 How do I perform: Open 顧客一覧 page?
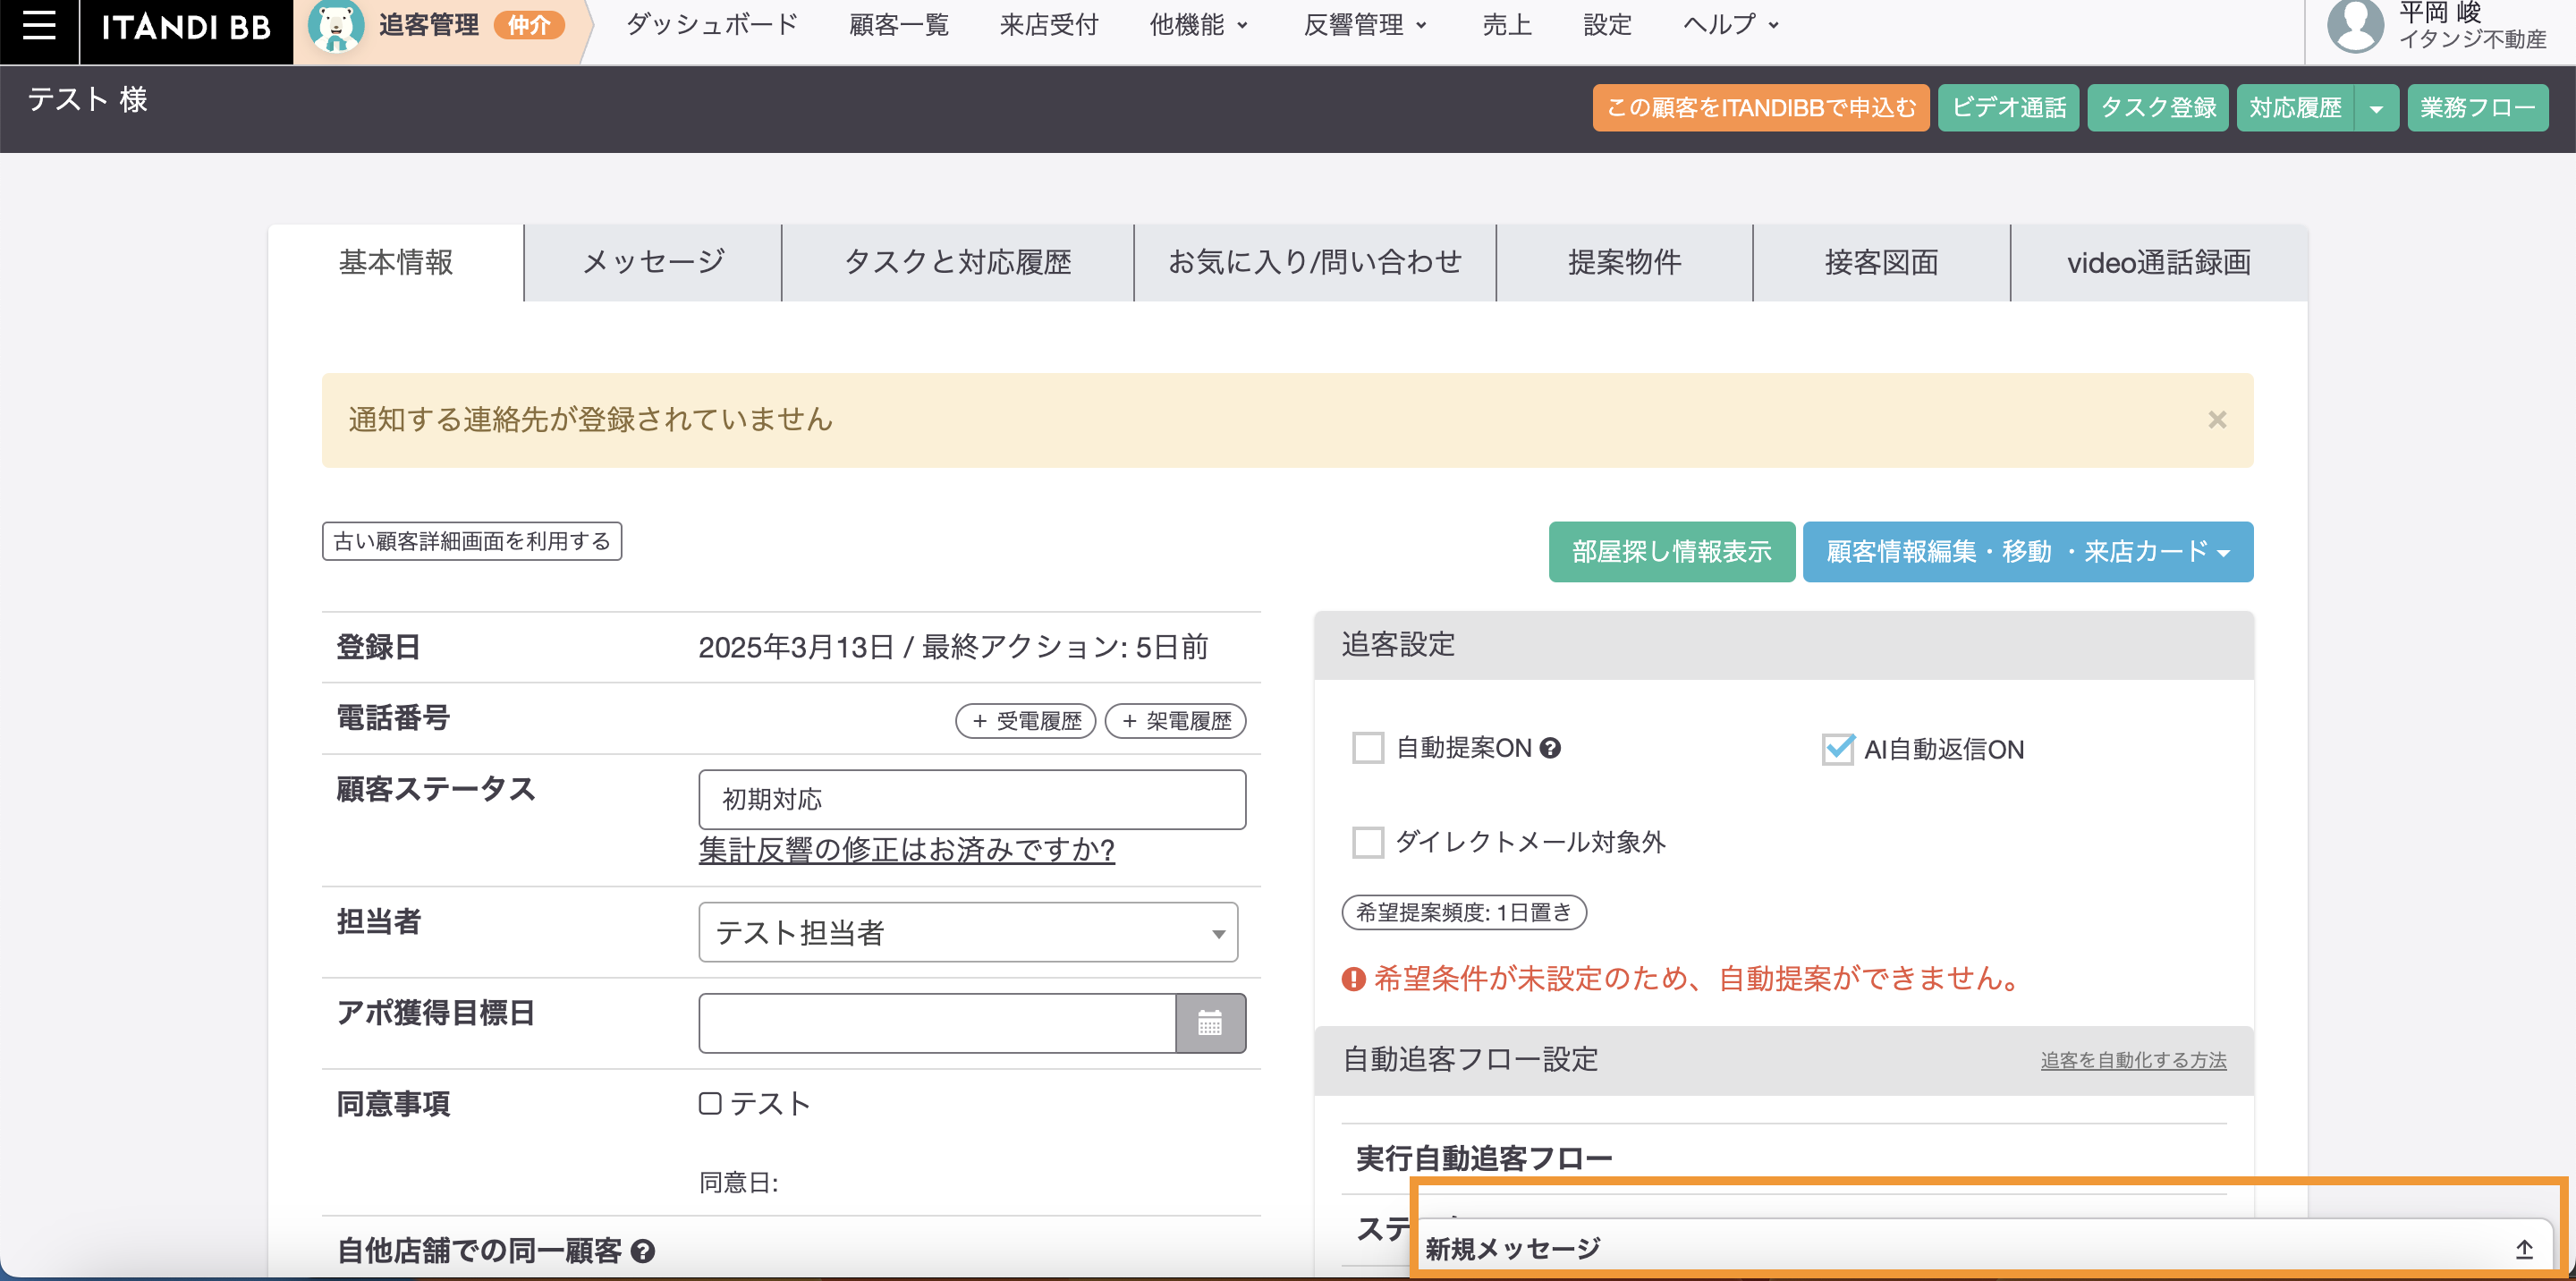coord(898,25)
